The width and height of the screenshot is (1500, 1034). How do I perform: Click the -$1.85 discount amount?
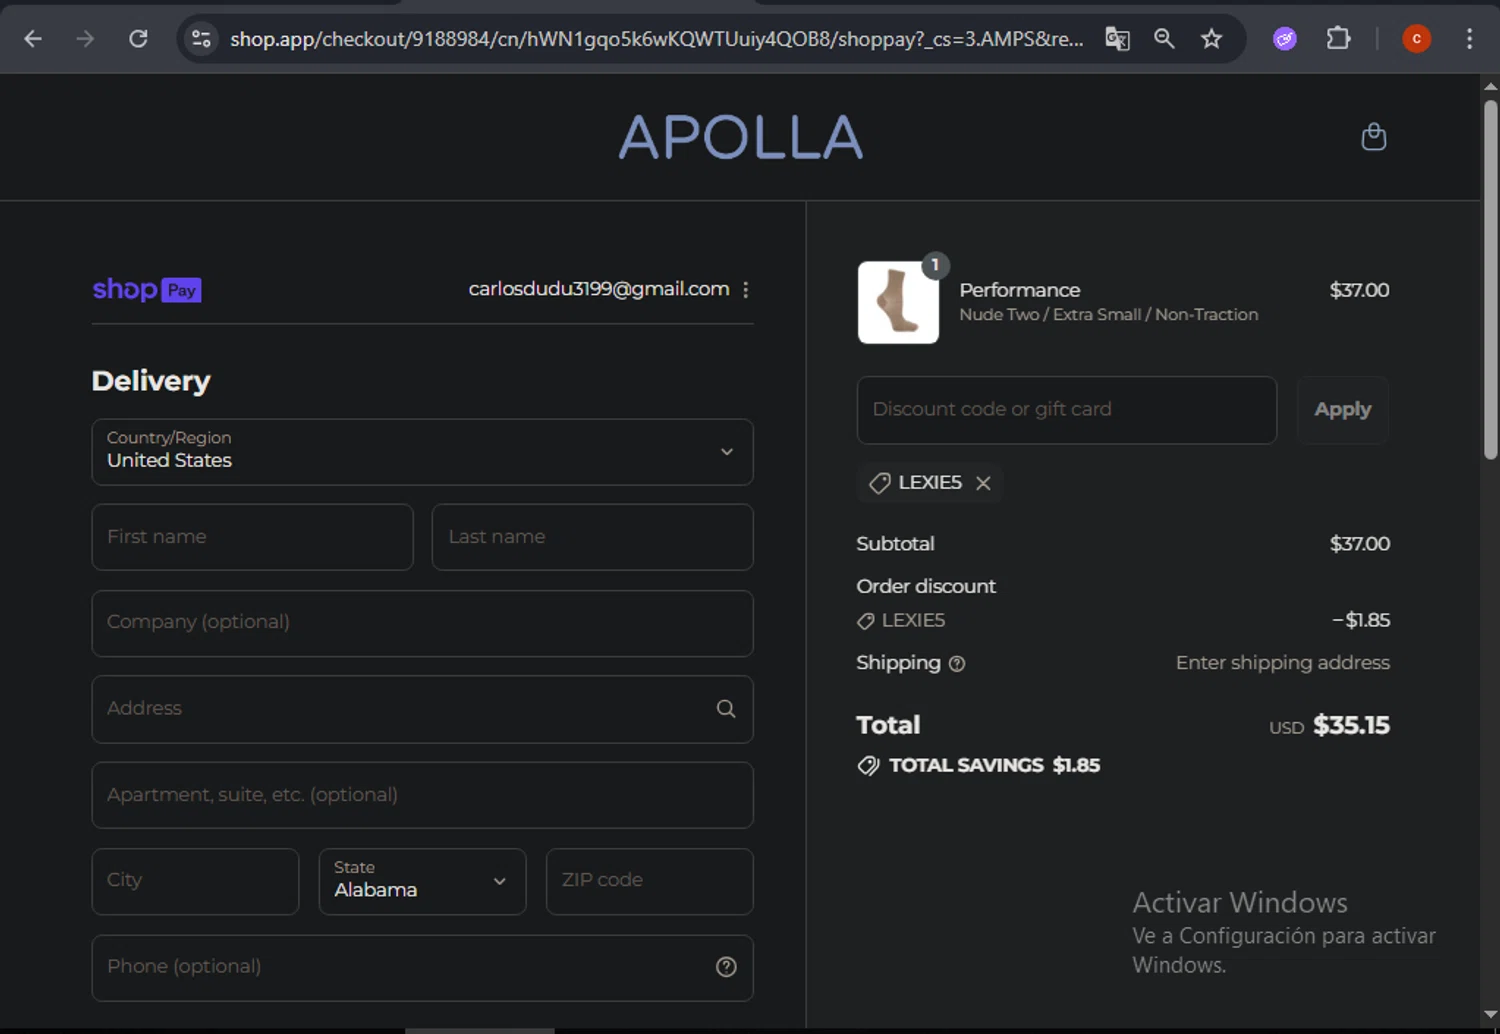click(x=1361, y=621)
